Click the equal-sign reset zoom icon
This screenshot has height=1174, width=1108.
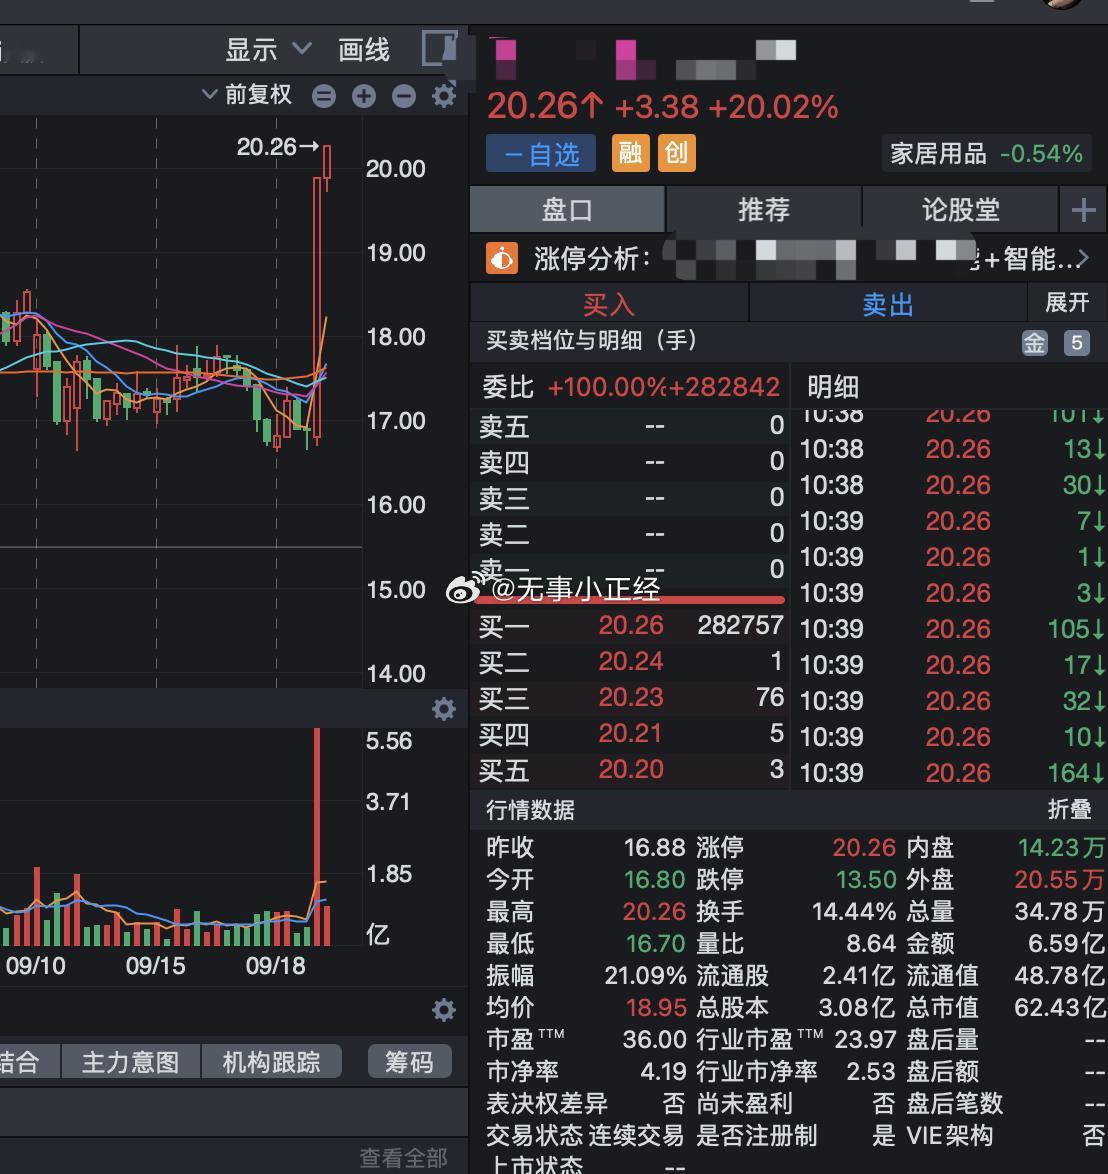tap(324, 96)
